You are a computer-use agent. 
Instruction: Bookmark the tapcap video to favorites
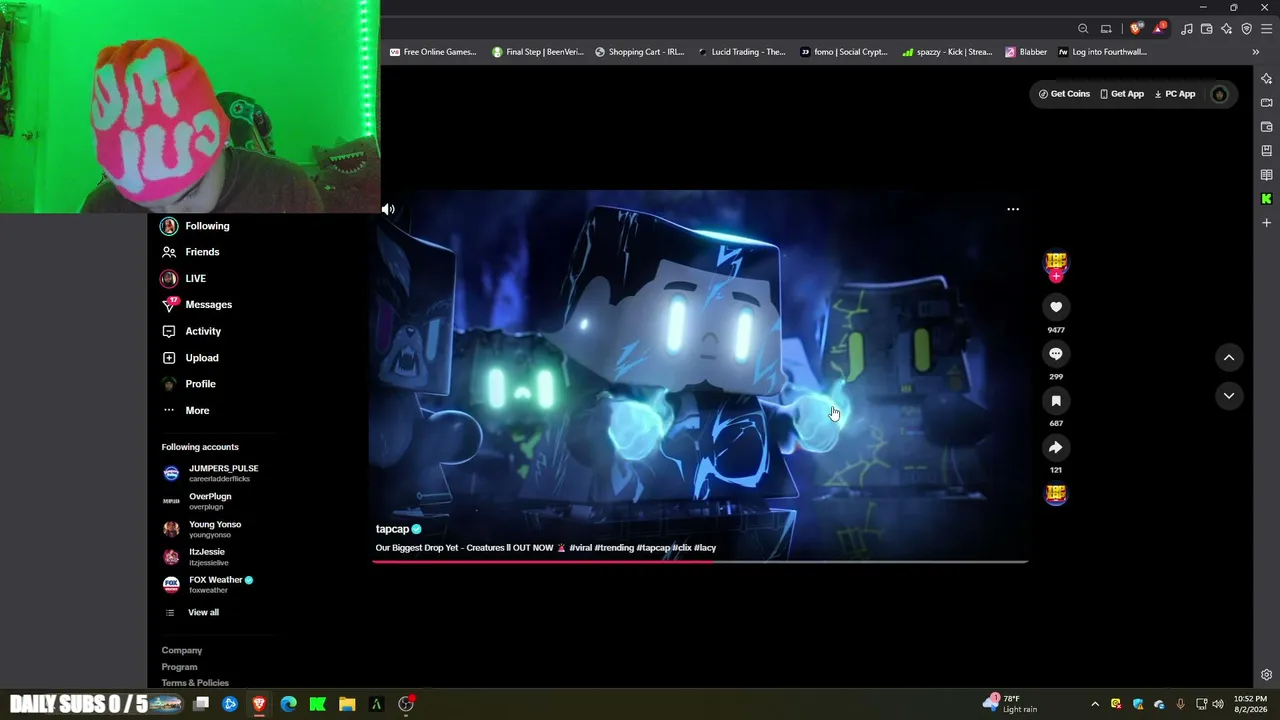click(x=1056, y=401)
